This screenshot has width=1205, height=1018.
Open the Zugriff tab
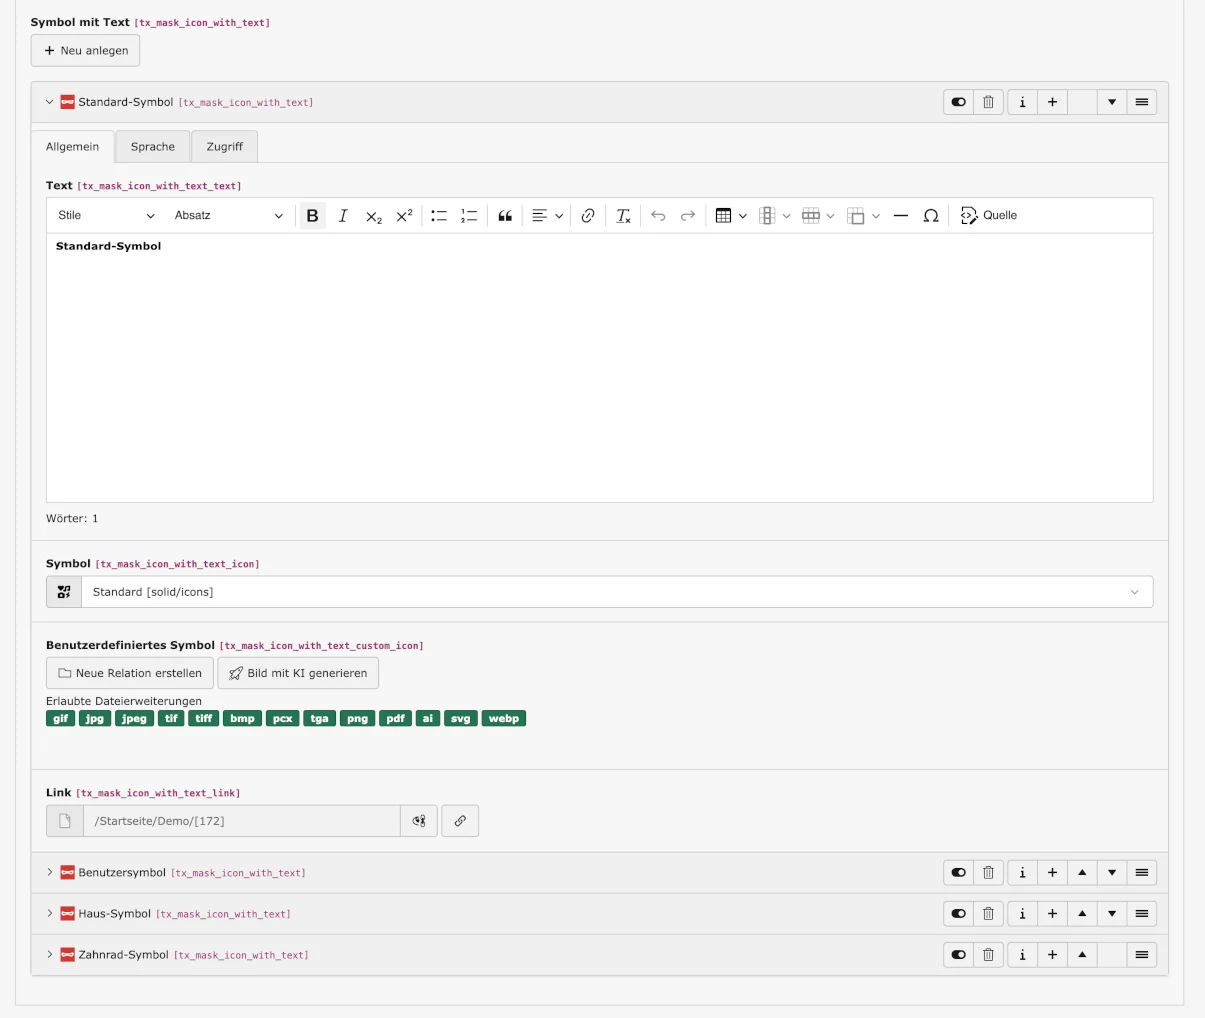pyautogui.click(x=224, y=146)
